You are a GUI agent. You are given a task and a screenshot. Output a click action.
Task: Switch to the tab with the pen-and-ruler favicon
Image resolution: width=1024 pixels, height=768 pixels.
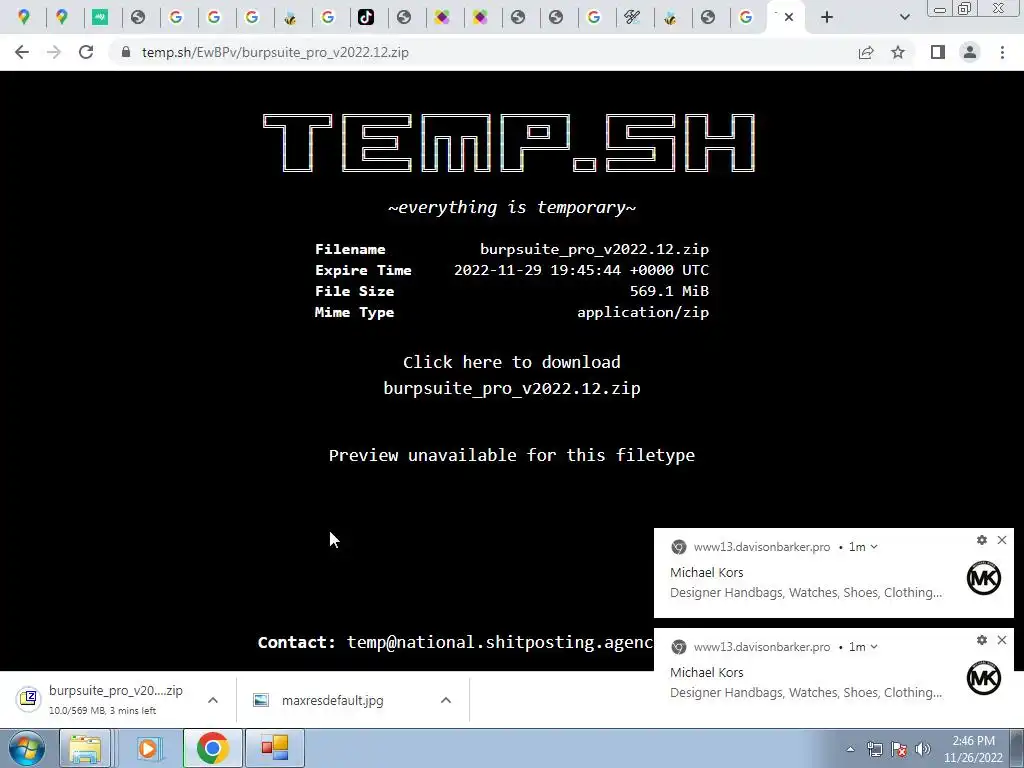[632, 17]
